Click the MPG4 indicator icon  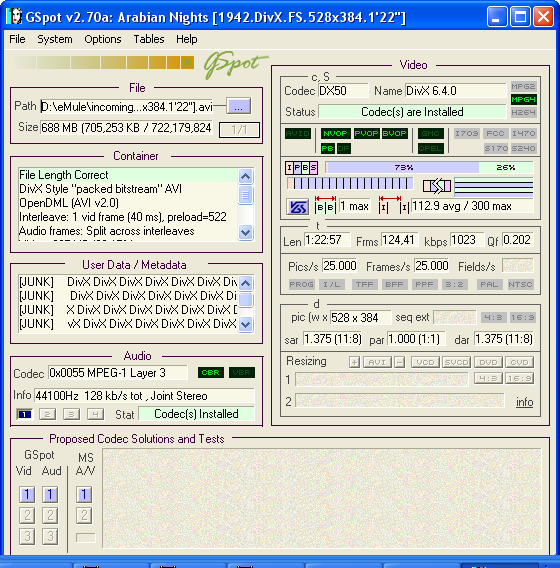523,99
